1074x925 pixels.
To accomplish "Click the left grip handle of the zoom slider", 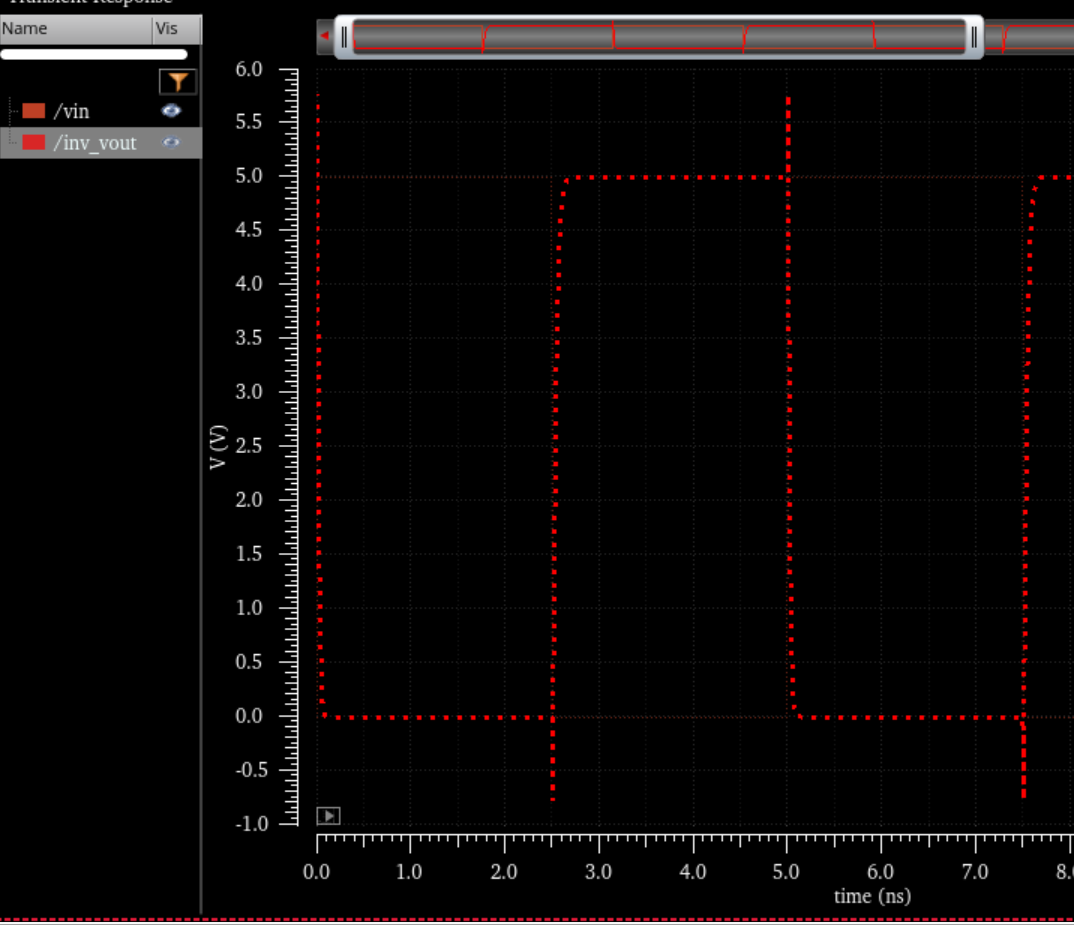I will tap(344, 38).
